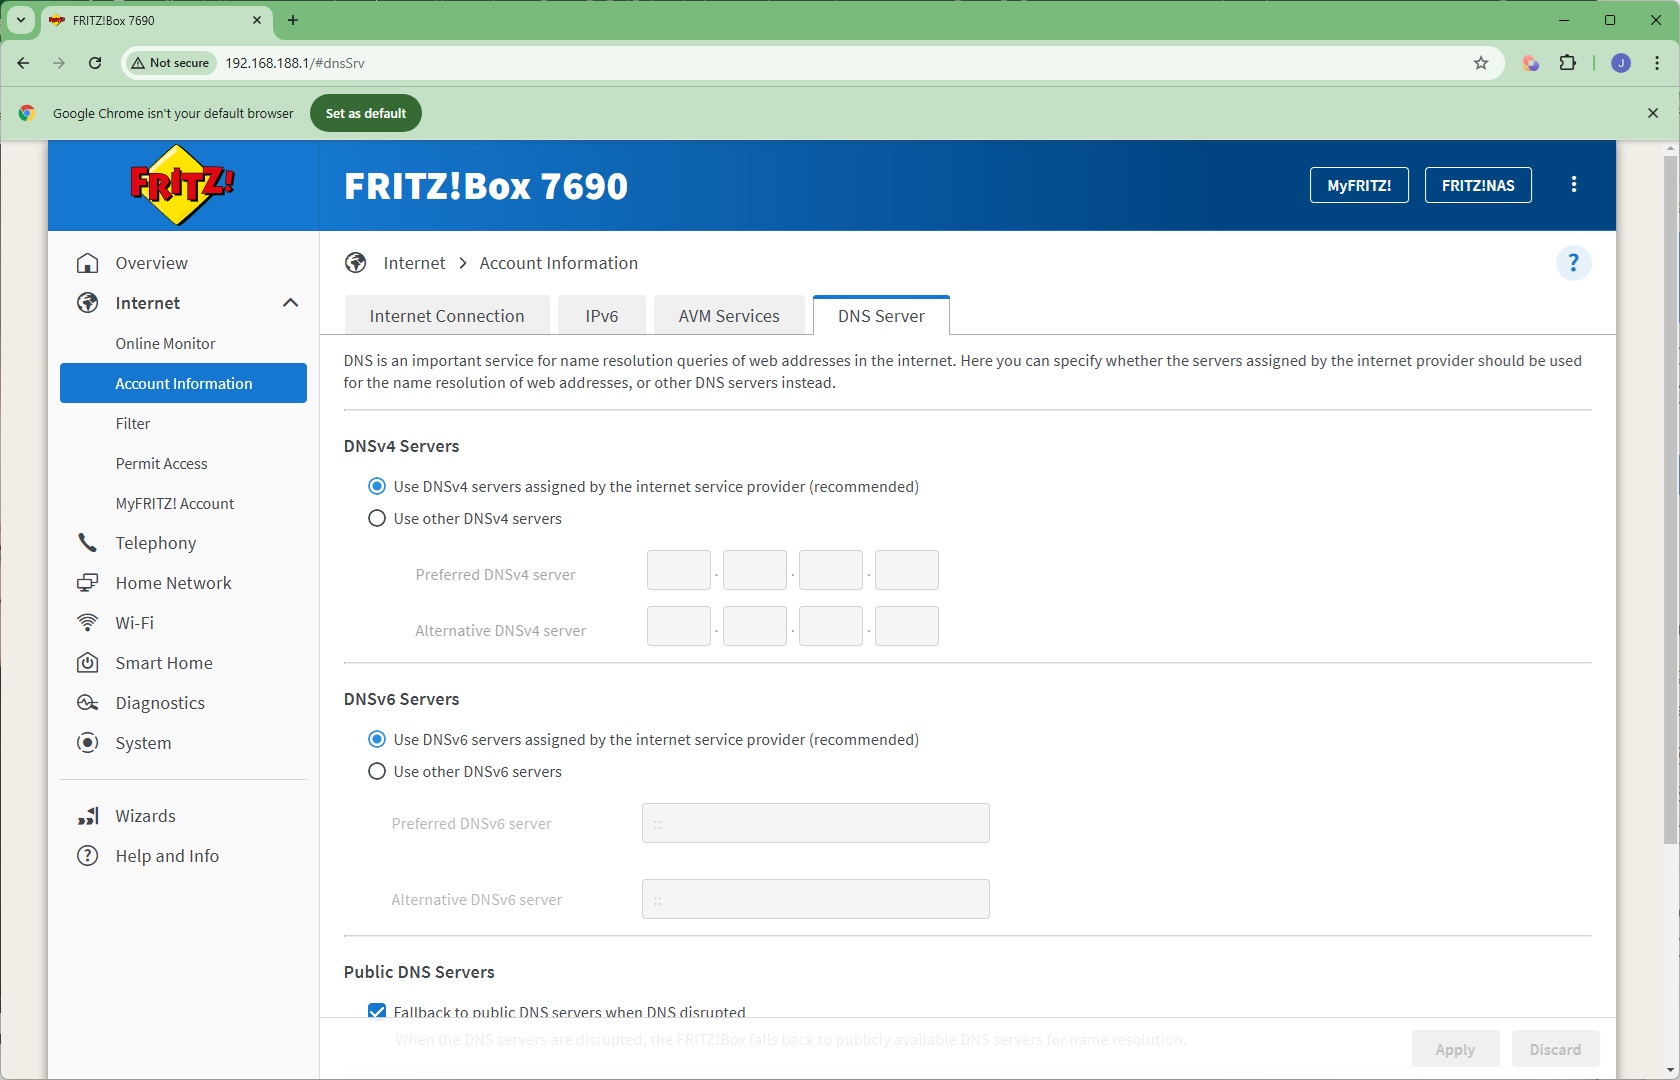Click the Preferred DNSv6 server field
This screenshot has height=1080, width=1680.
(x=816, y=823)
